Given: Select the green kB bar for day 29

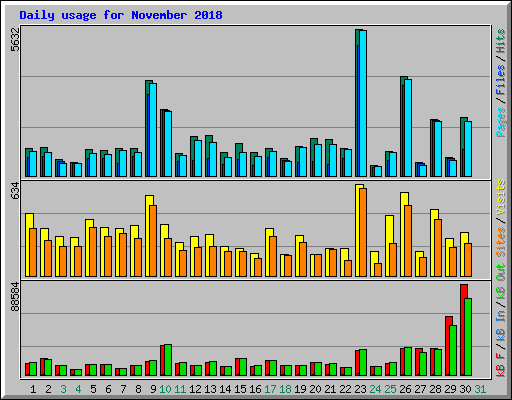Looking at the screenshot, I should pyautogui.click(x=453, y=350).
